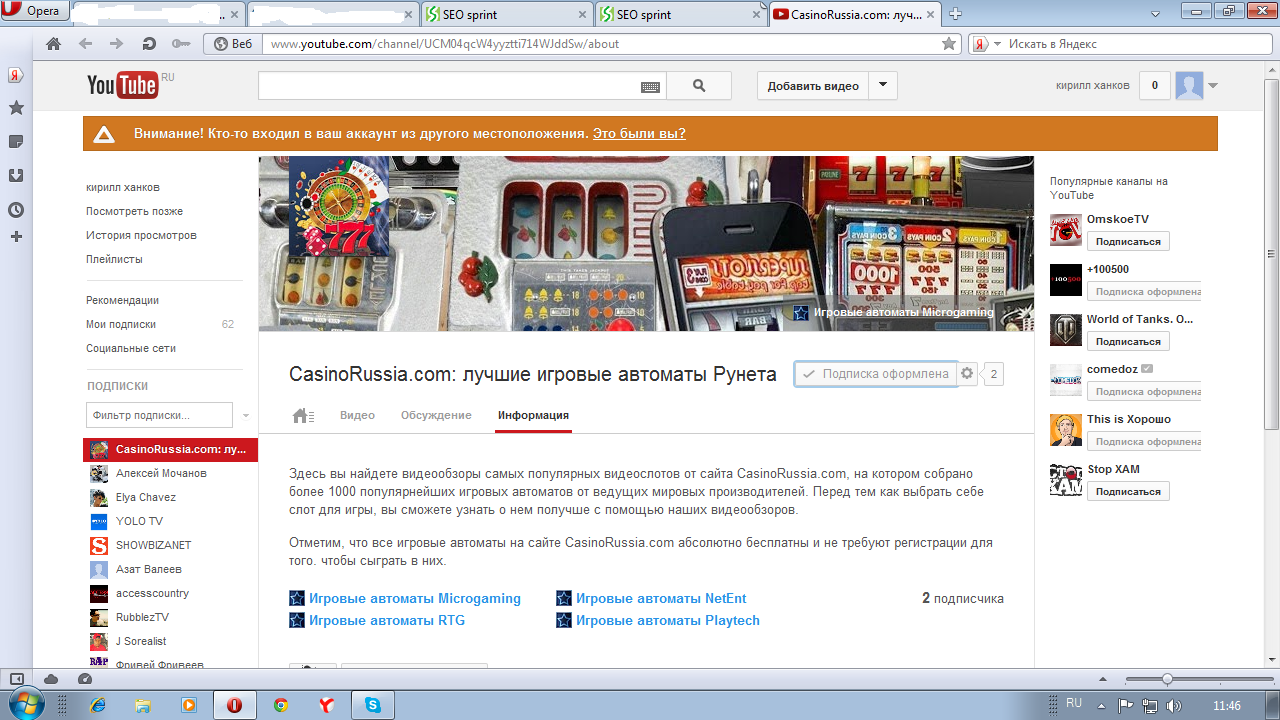
Task: Open История просмотров in the sidebar
Action: 141,235
